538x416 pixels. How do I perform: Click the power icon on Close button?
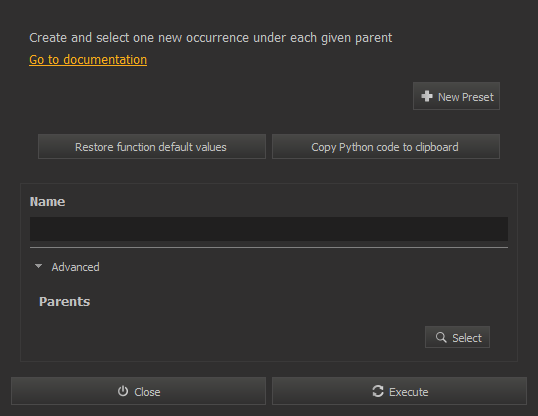point(123,391)
